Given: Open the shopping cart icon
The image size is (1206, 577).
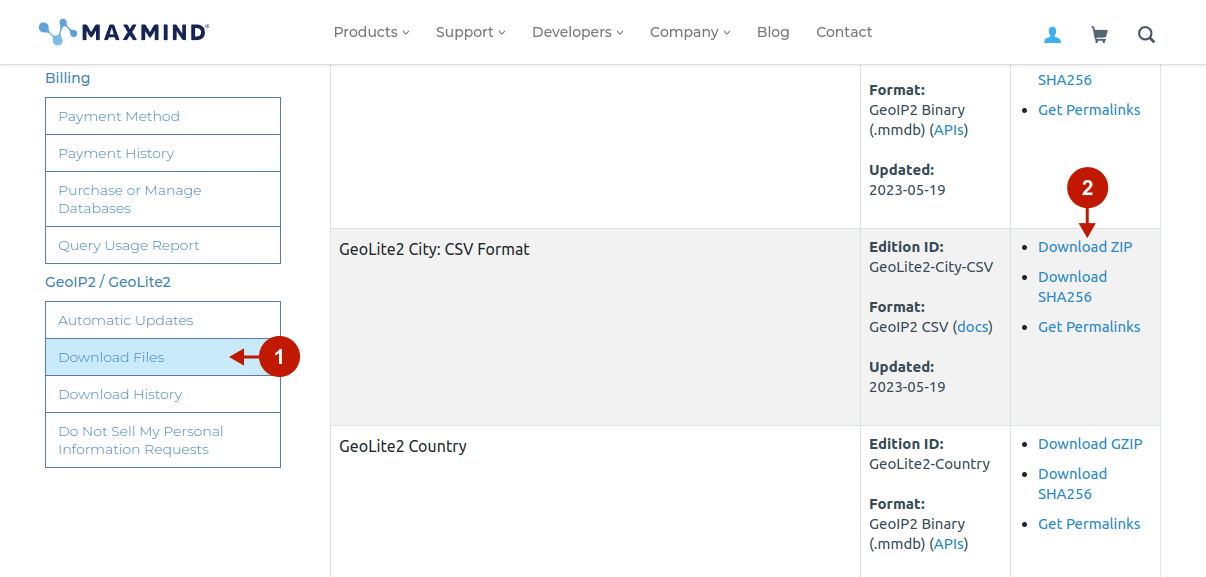Looking at the screenshot, I should coord(1099,35).
